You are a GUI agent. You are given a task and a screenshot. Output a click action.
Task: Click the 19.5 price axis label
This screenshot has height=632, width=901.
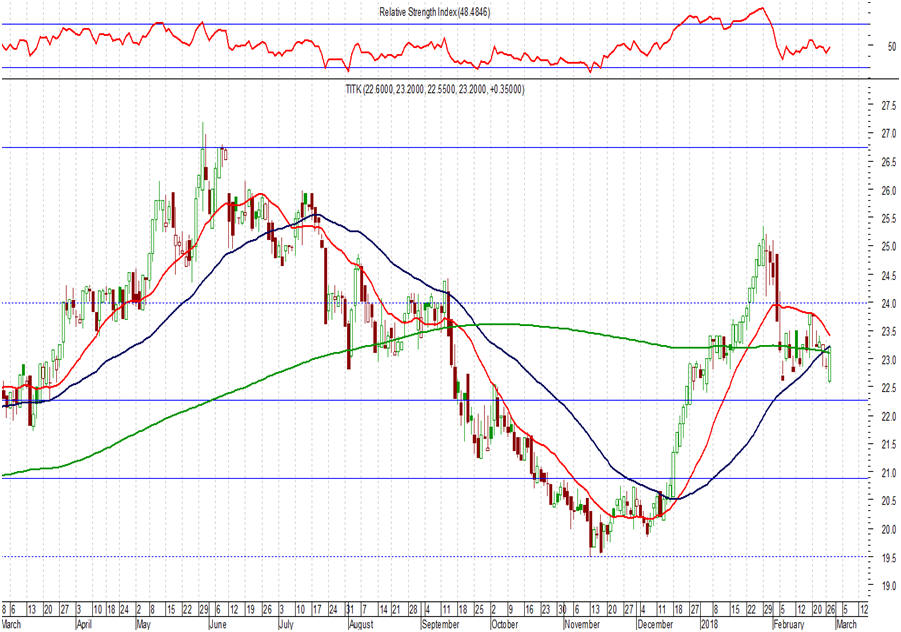click(888, 557)
